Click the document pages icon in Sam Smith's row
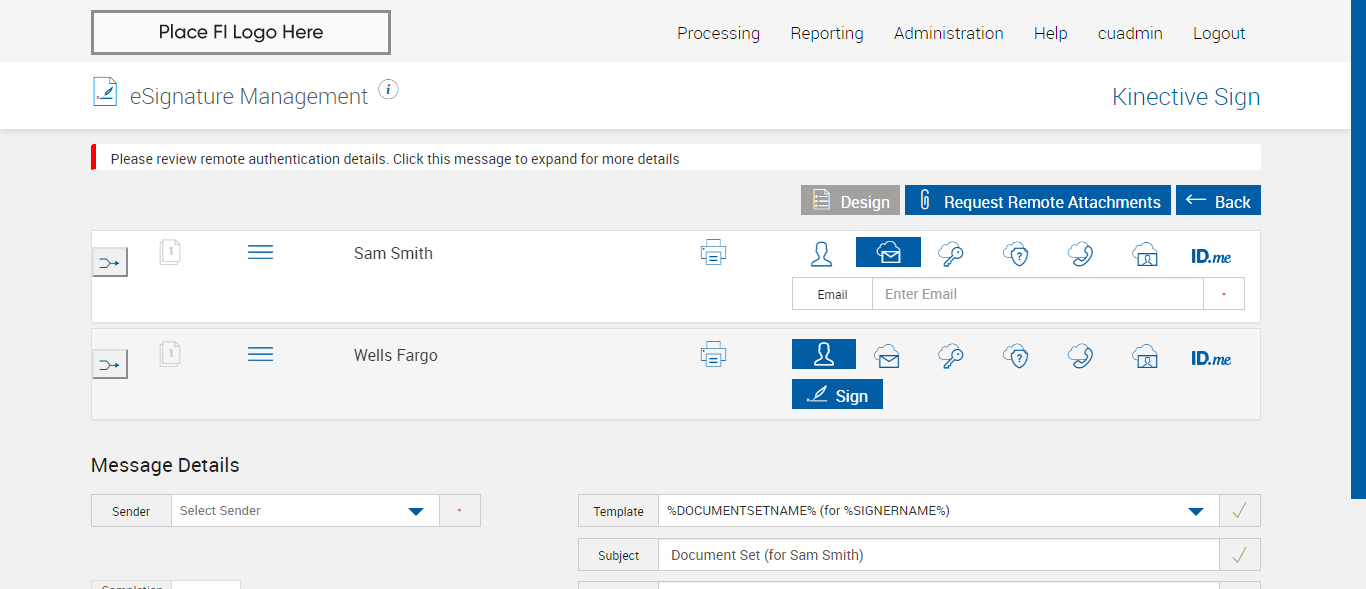 click(170, 252)
